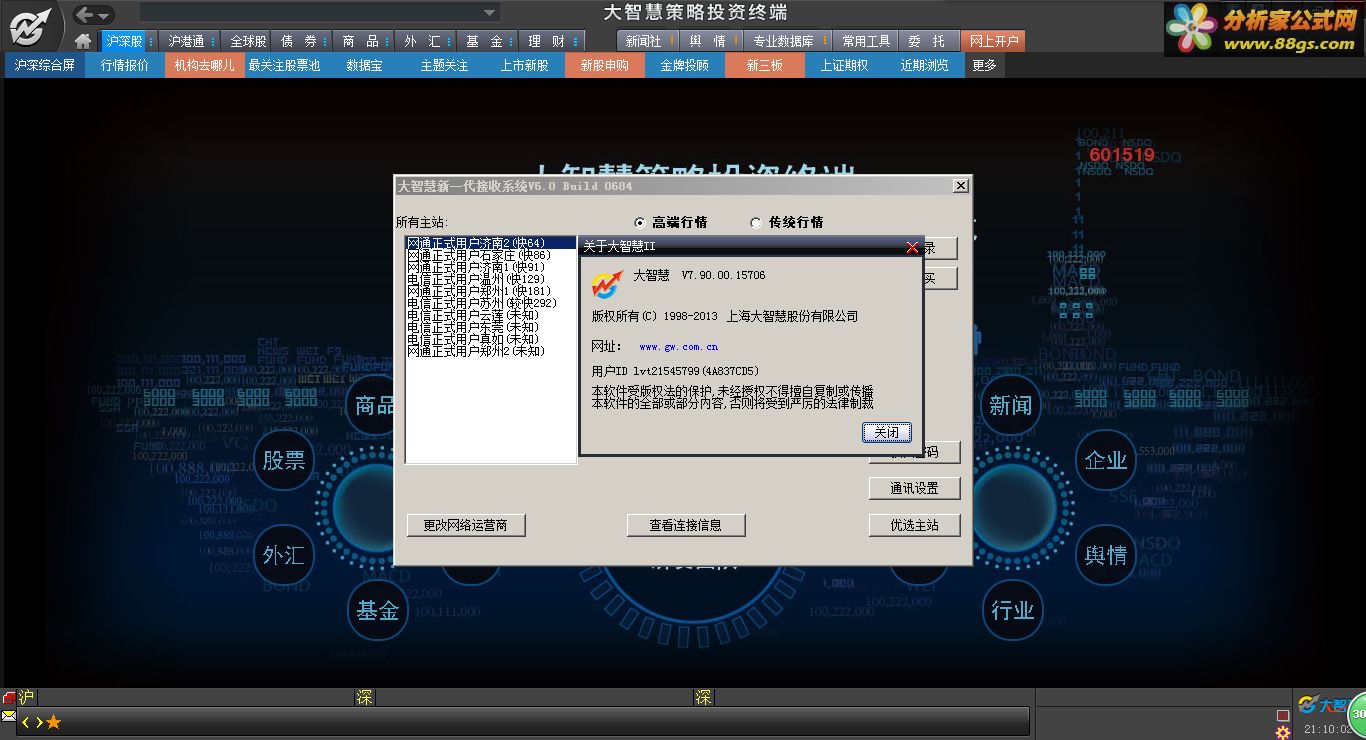Click 更改网络运营商 button
This screenshot has width=1366, height=740.
pyautogui.click(x=465, y=525)
